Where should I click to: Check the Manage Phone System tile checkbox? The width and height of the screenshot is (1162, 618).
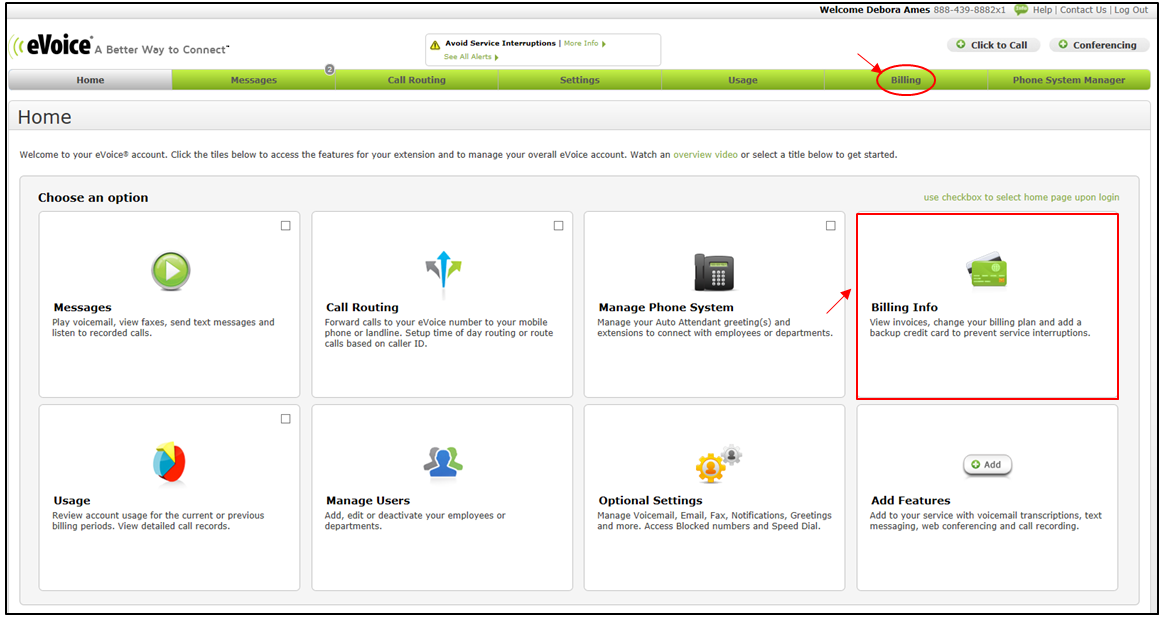pos(831,226)
